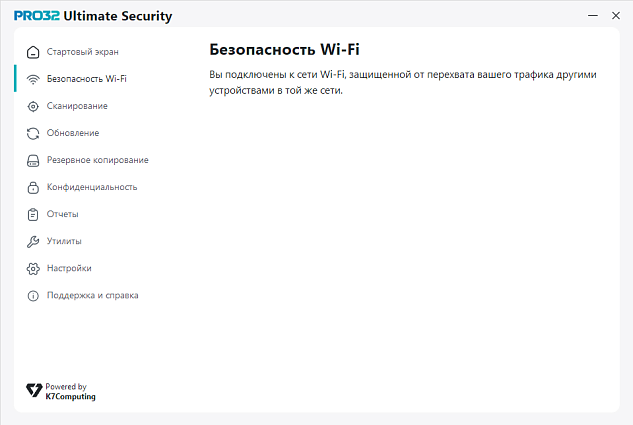Click the Безопасность Wi-Fi page heading
633x425 pixels.
[x=284, y=50]
